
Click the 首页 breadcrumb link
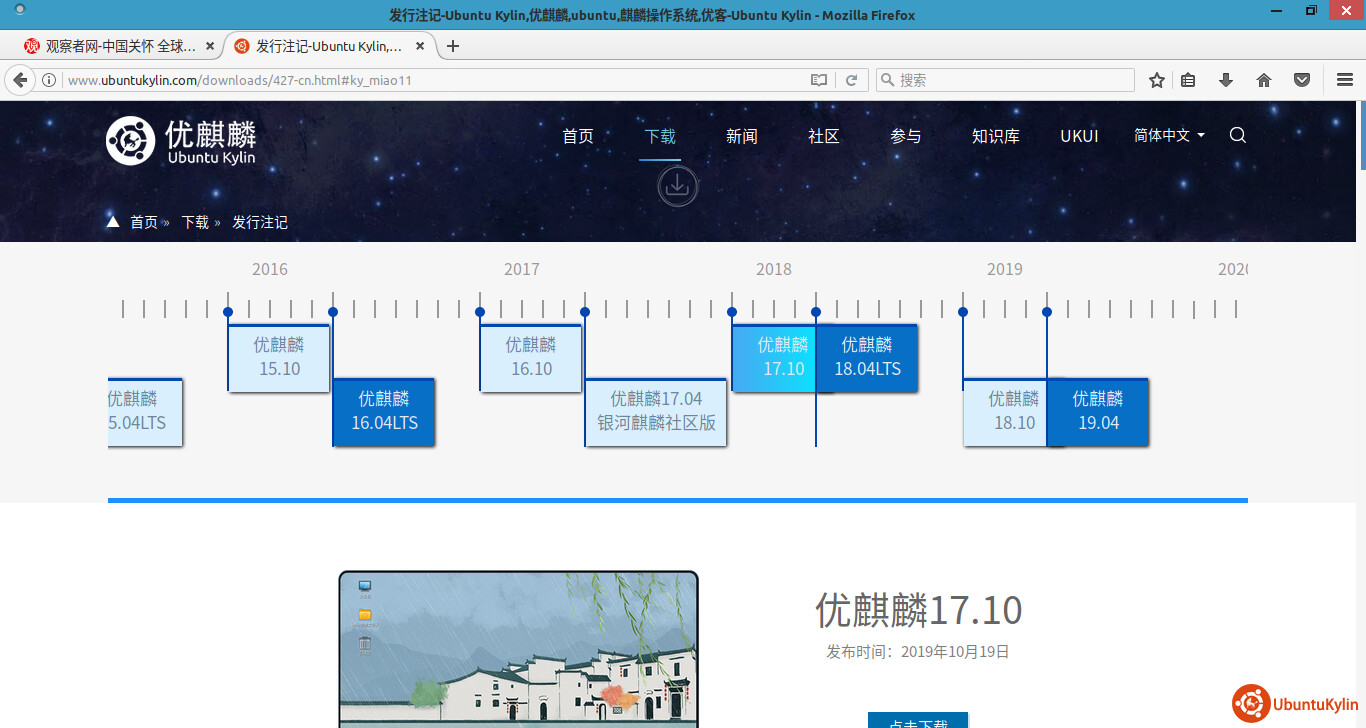click(x=144, y=222)
